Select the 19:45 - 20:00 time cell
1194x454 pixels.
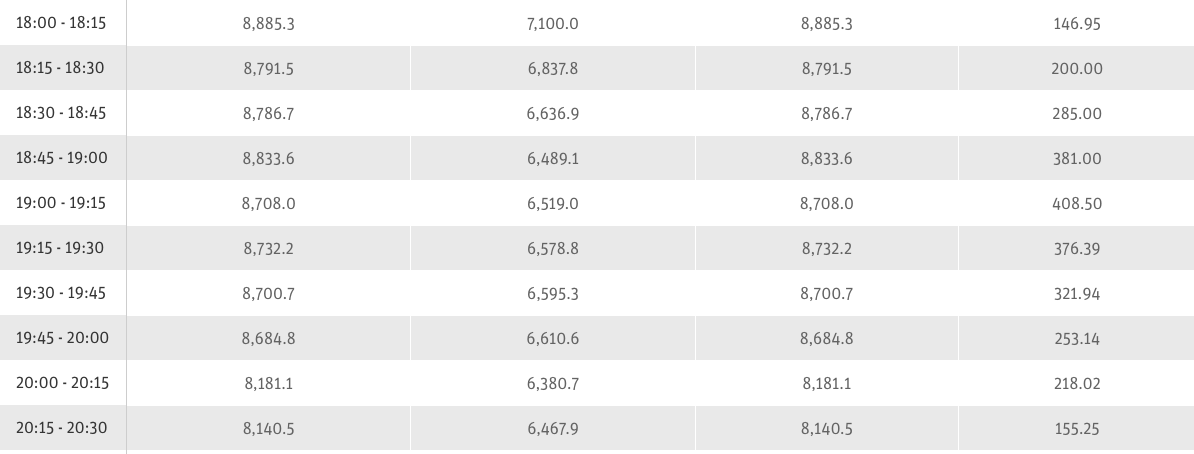(61, 338)
